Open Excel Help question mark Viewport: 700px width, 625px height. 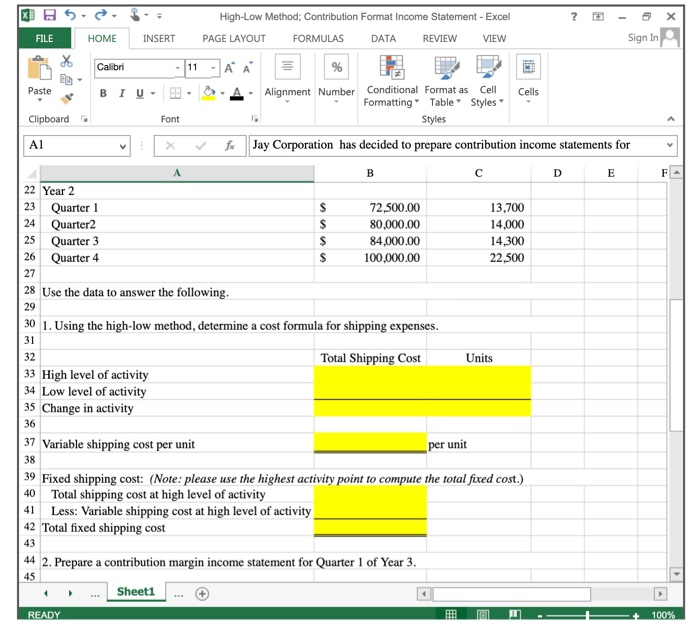click(x=574, y=17)
